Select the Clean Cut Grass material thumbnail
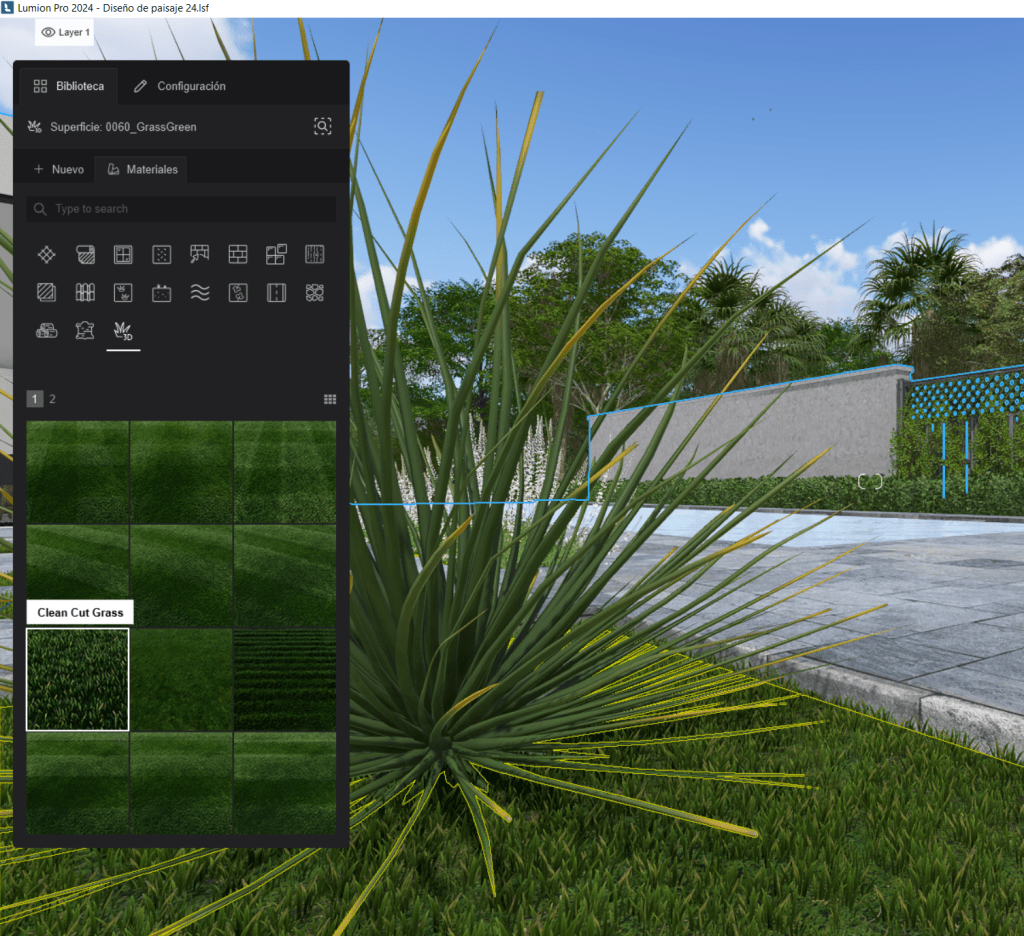This screenshot has height=936, width=1024. (77, 678)
